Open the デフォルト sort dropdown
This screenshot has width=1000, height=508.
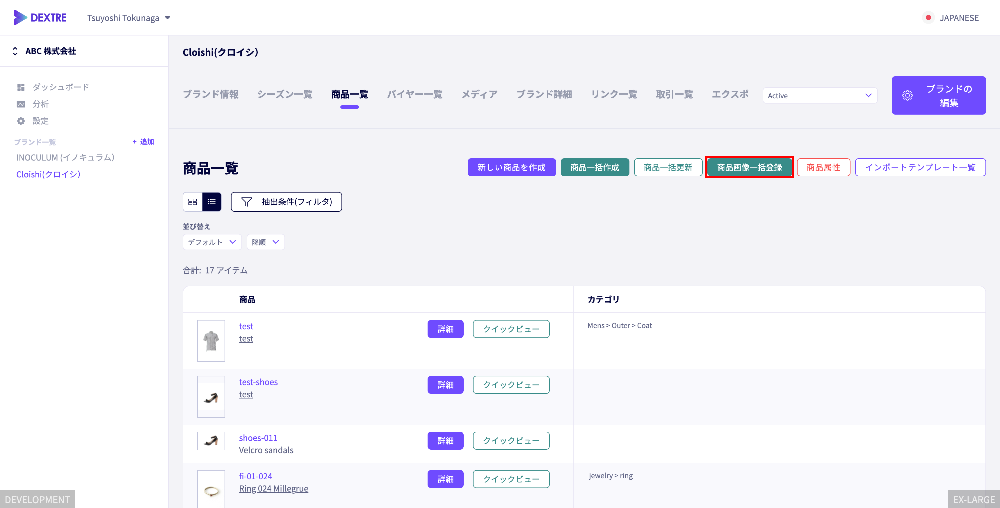pyautogui.click(x=212, y=242)
